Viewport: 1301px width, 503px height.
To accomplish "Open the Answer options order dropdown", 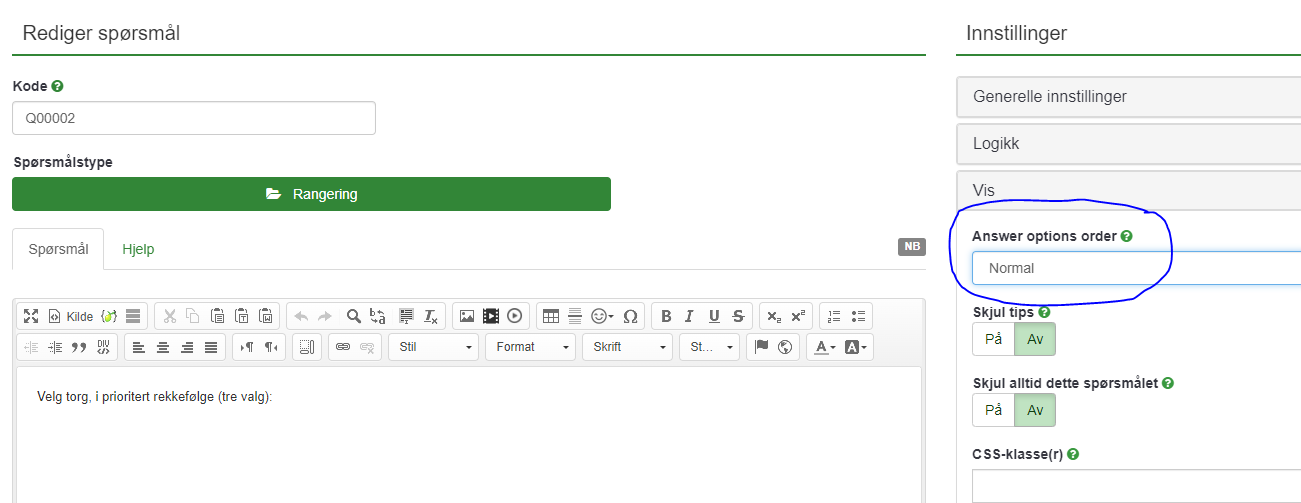I will click(1136, 268).
